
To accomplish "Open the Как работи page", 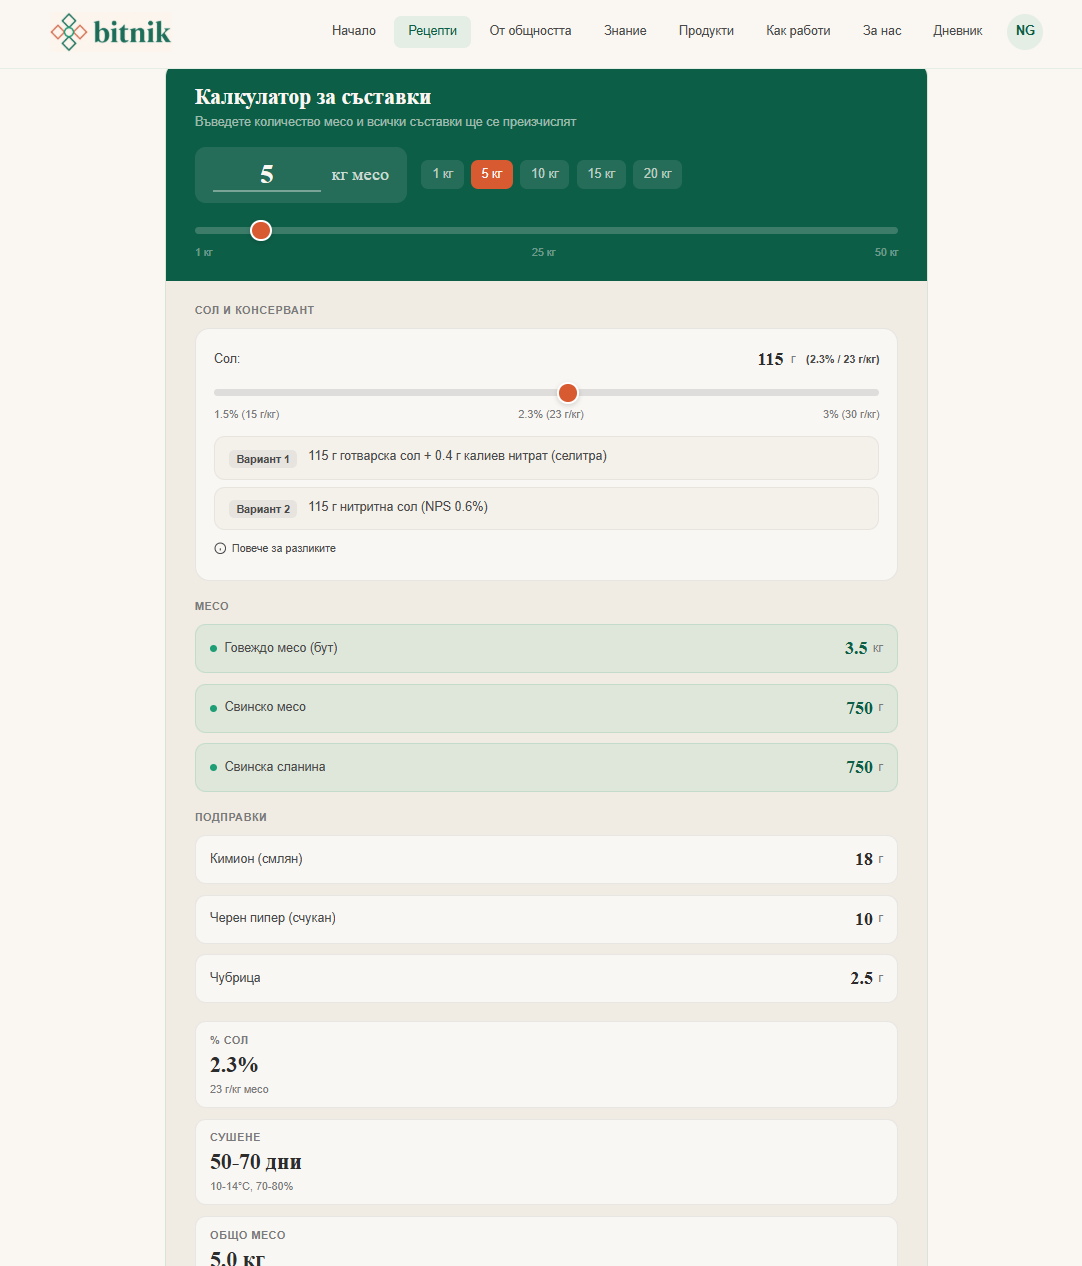I will 798,31.
